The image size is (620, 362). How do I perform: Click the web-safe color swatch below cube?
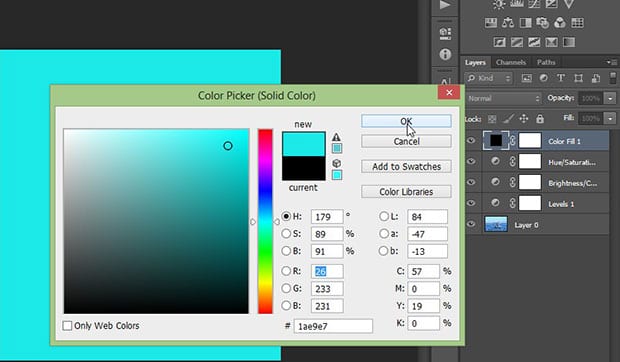[336, 175]
